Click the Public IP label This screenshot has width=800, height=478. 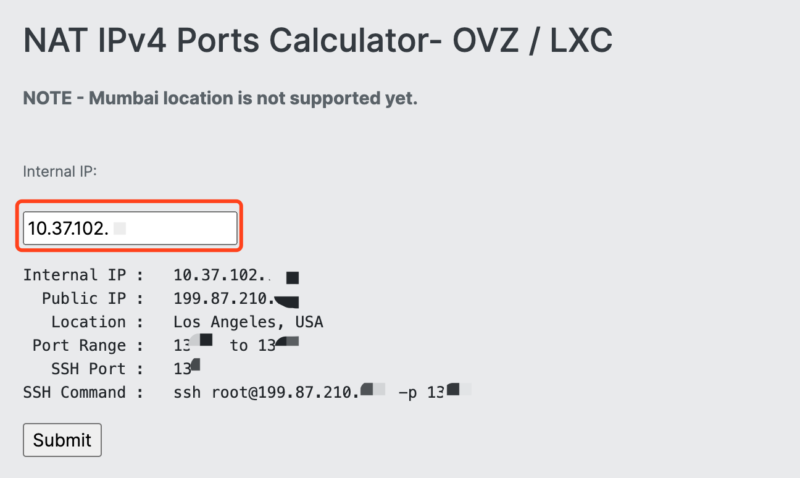point(84,298)
